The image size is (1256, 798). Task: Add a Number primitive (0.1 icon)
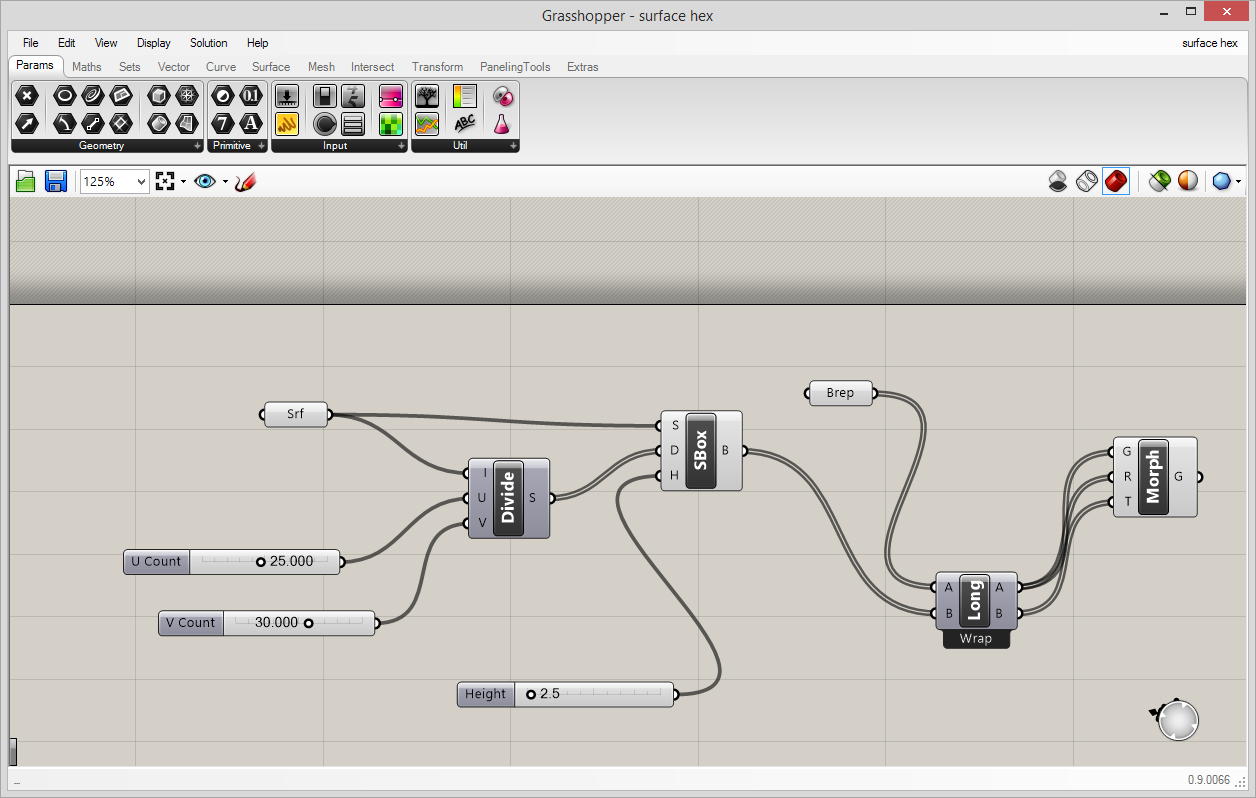(251, 96)
